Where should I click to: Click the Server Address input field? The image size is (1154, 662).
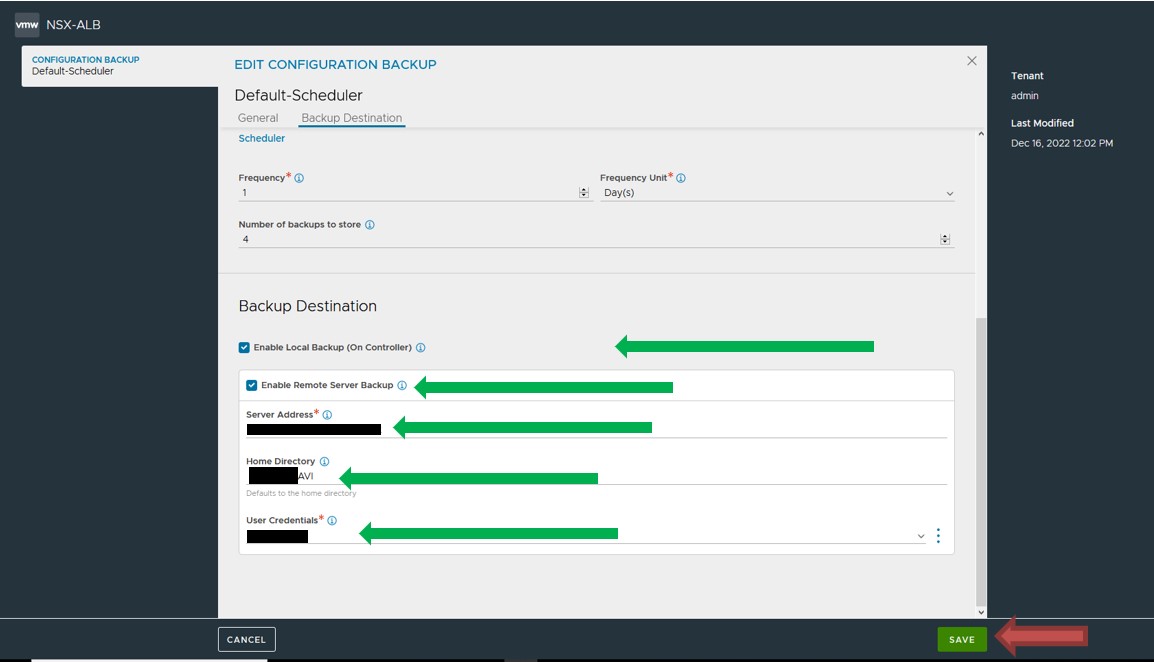pyautogui.click(x=596, y=429)
